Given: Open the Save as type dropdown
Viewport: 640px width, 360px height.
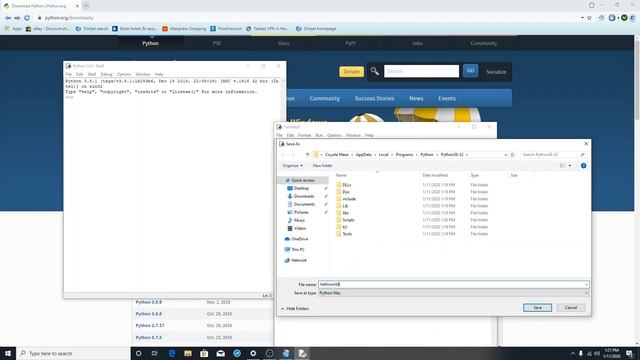Looking at the screenshot, I should [x=453, y=293].
